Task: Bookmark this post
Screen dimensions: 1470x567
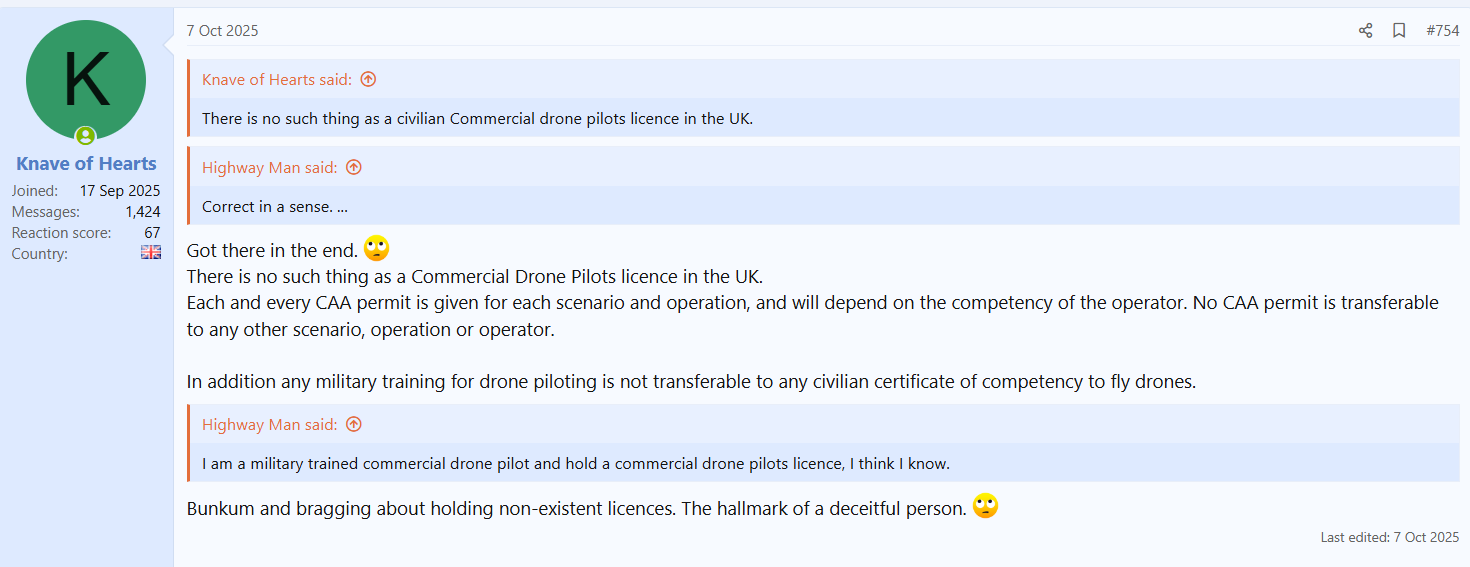Action: click(1399, 31)
